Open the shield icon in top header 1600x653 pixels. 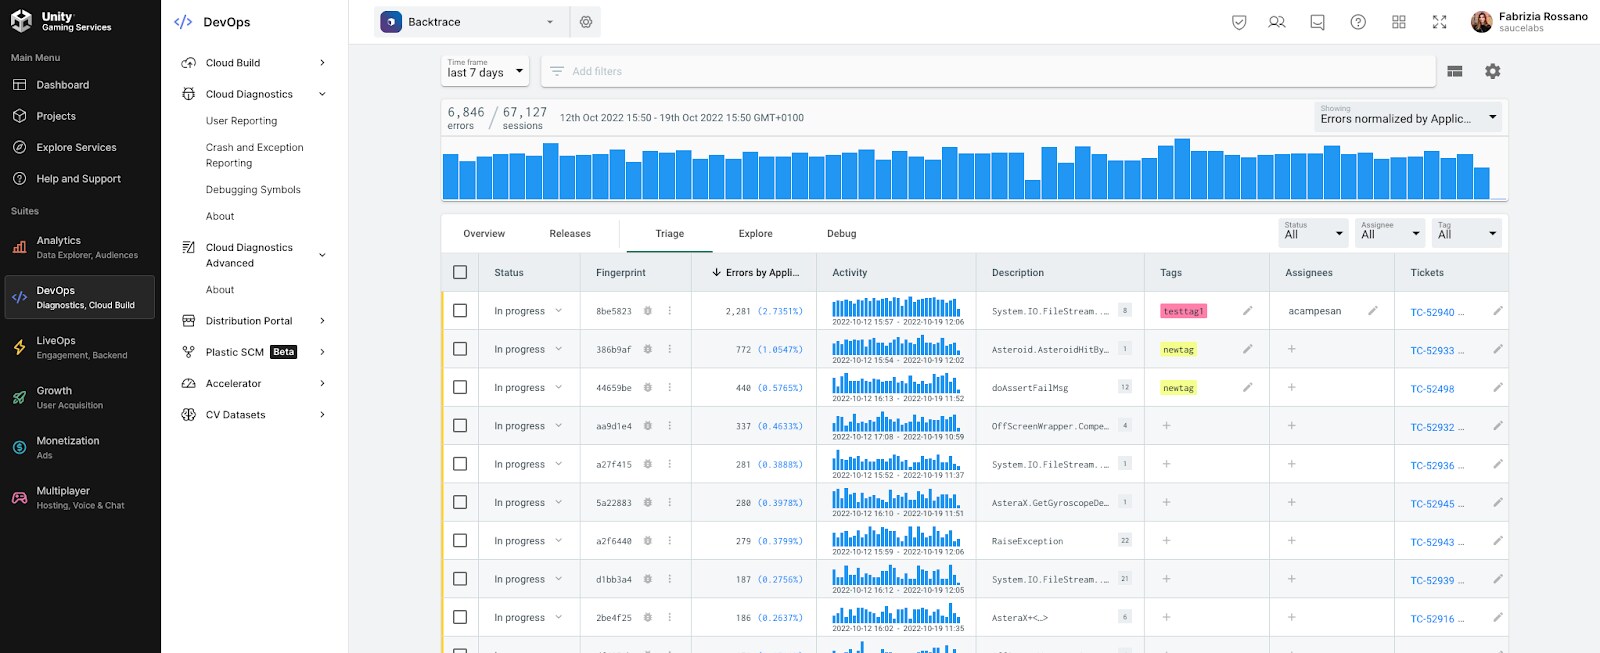(1239, 22)
